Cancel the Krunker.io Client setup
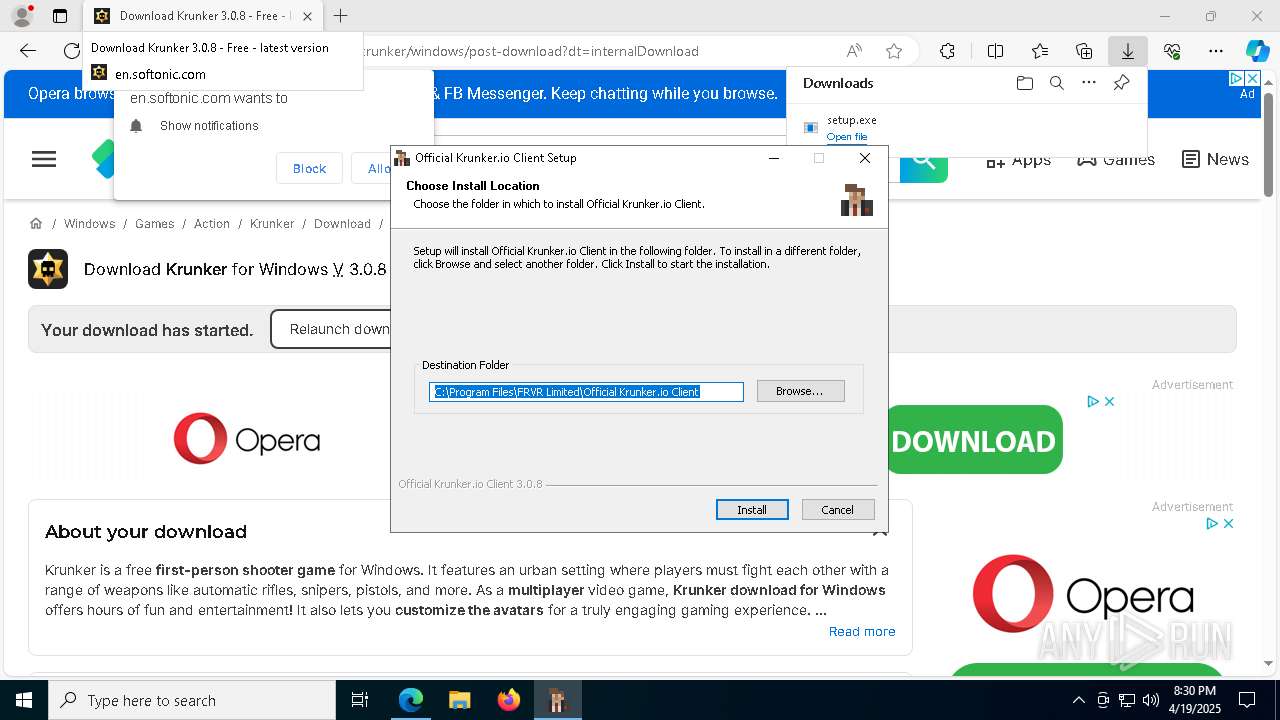 [838, 510]
